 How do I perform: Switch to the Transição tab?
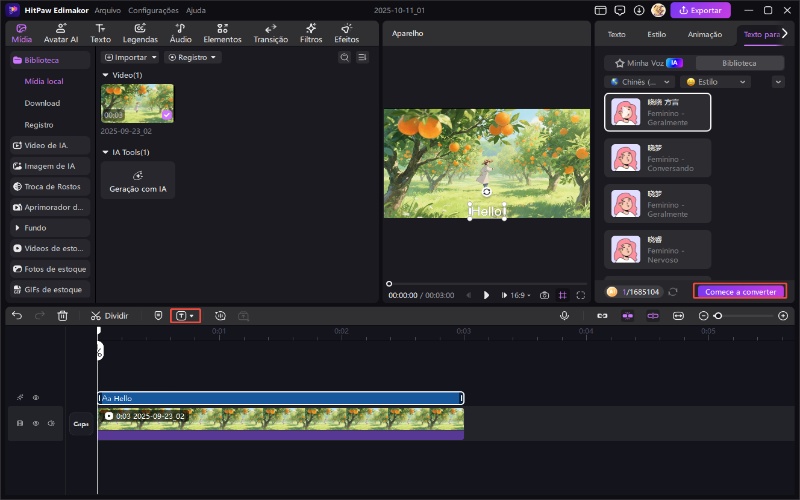click(270, 33)
